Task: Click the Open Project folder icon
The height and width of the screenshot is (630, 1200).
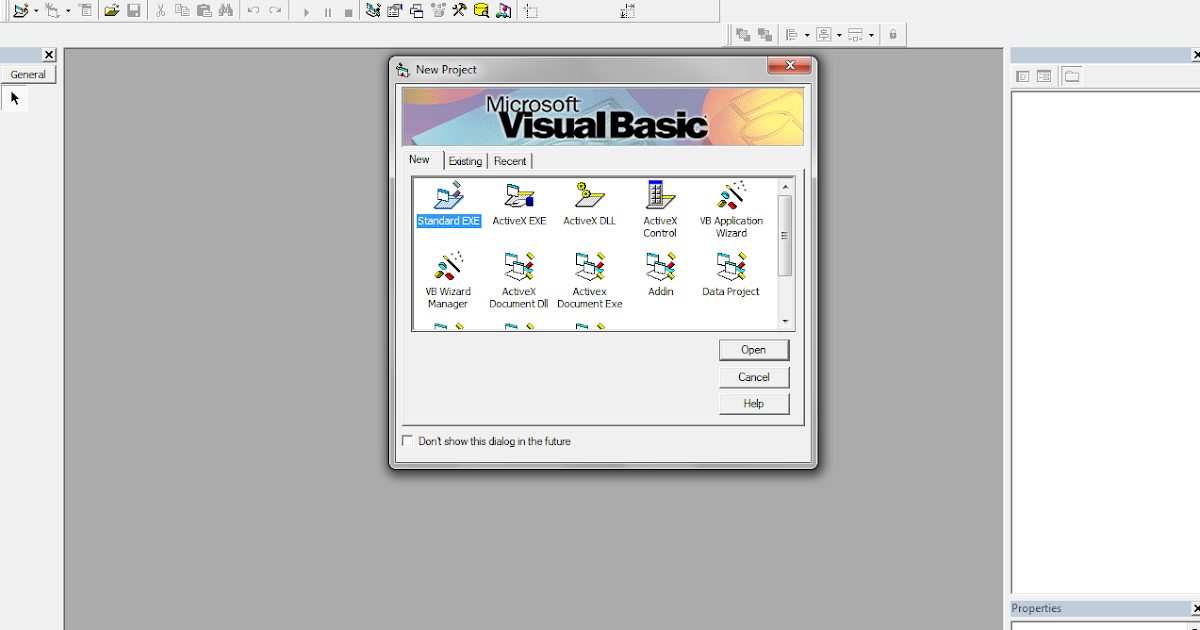Action: 112,11
